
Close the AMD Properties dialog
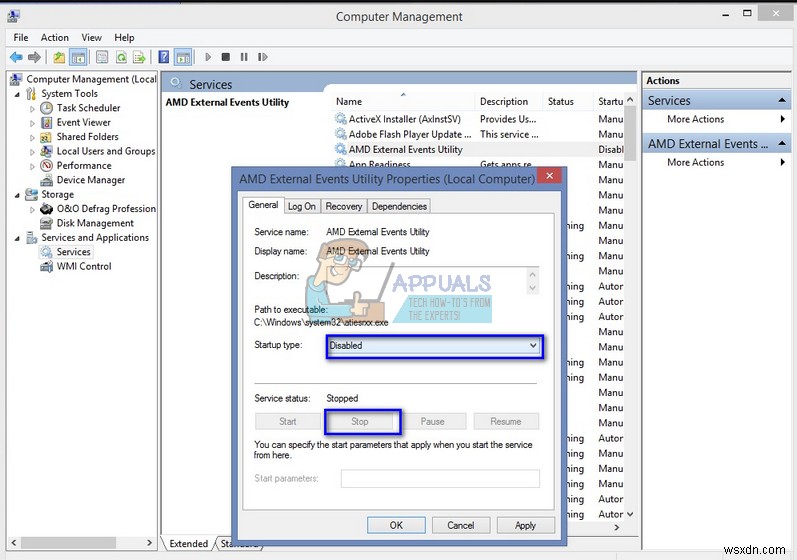(549, 176)
